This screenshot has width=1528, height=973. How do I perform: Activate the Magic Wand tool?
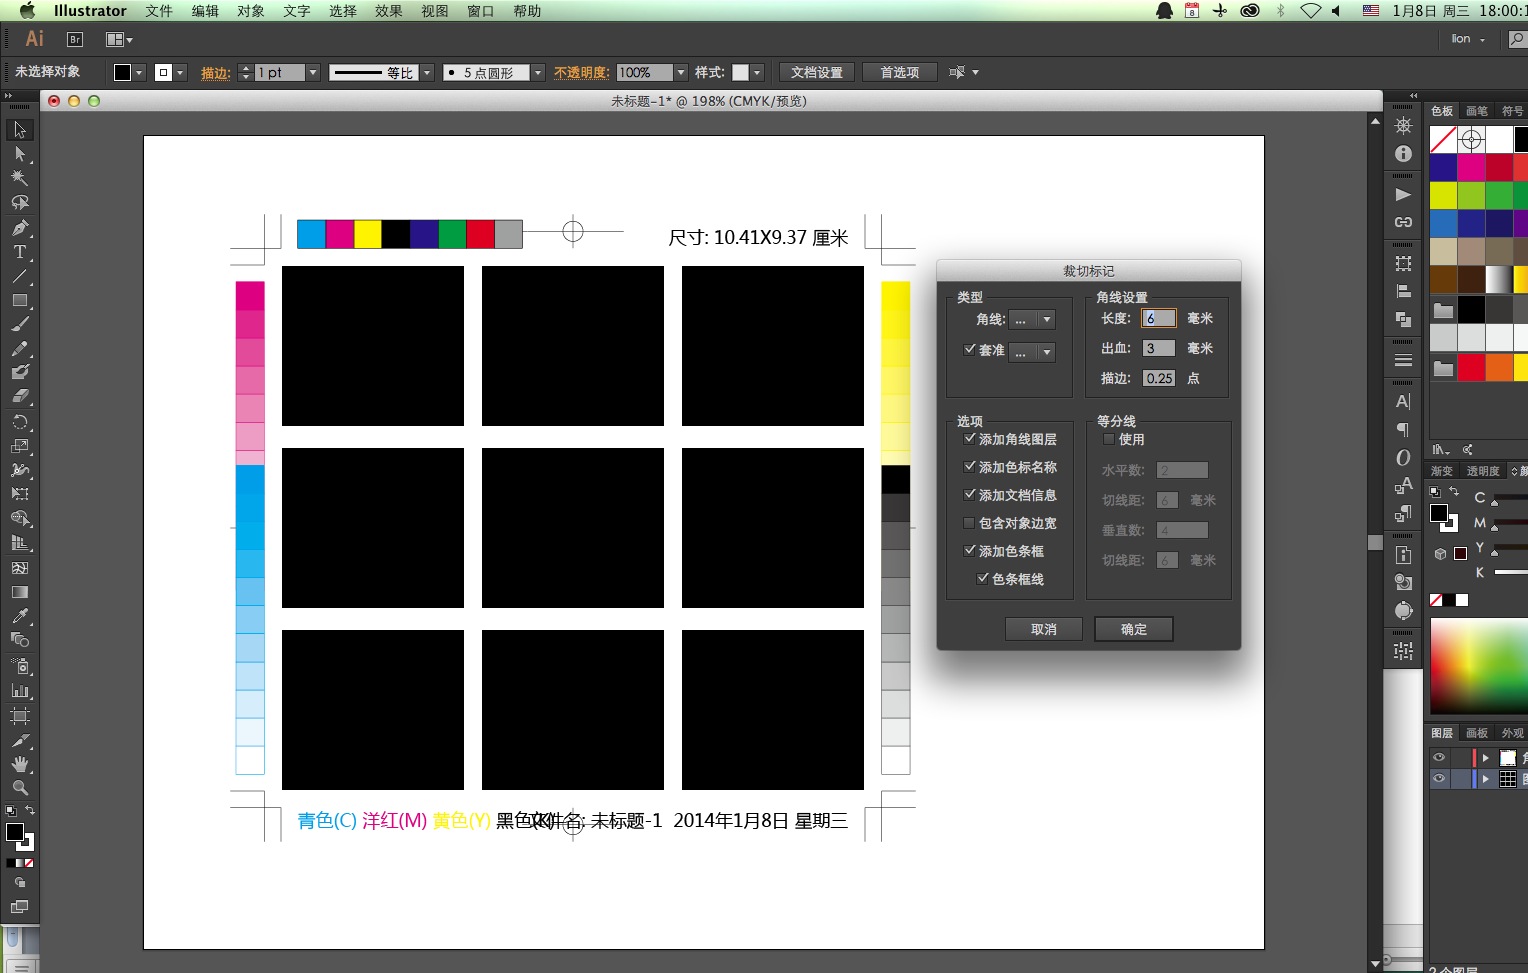pos(20,179)
